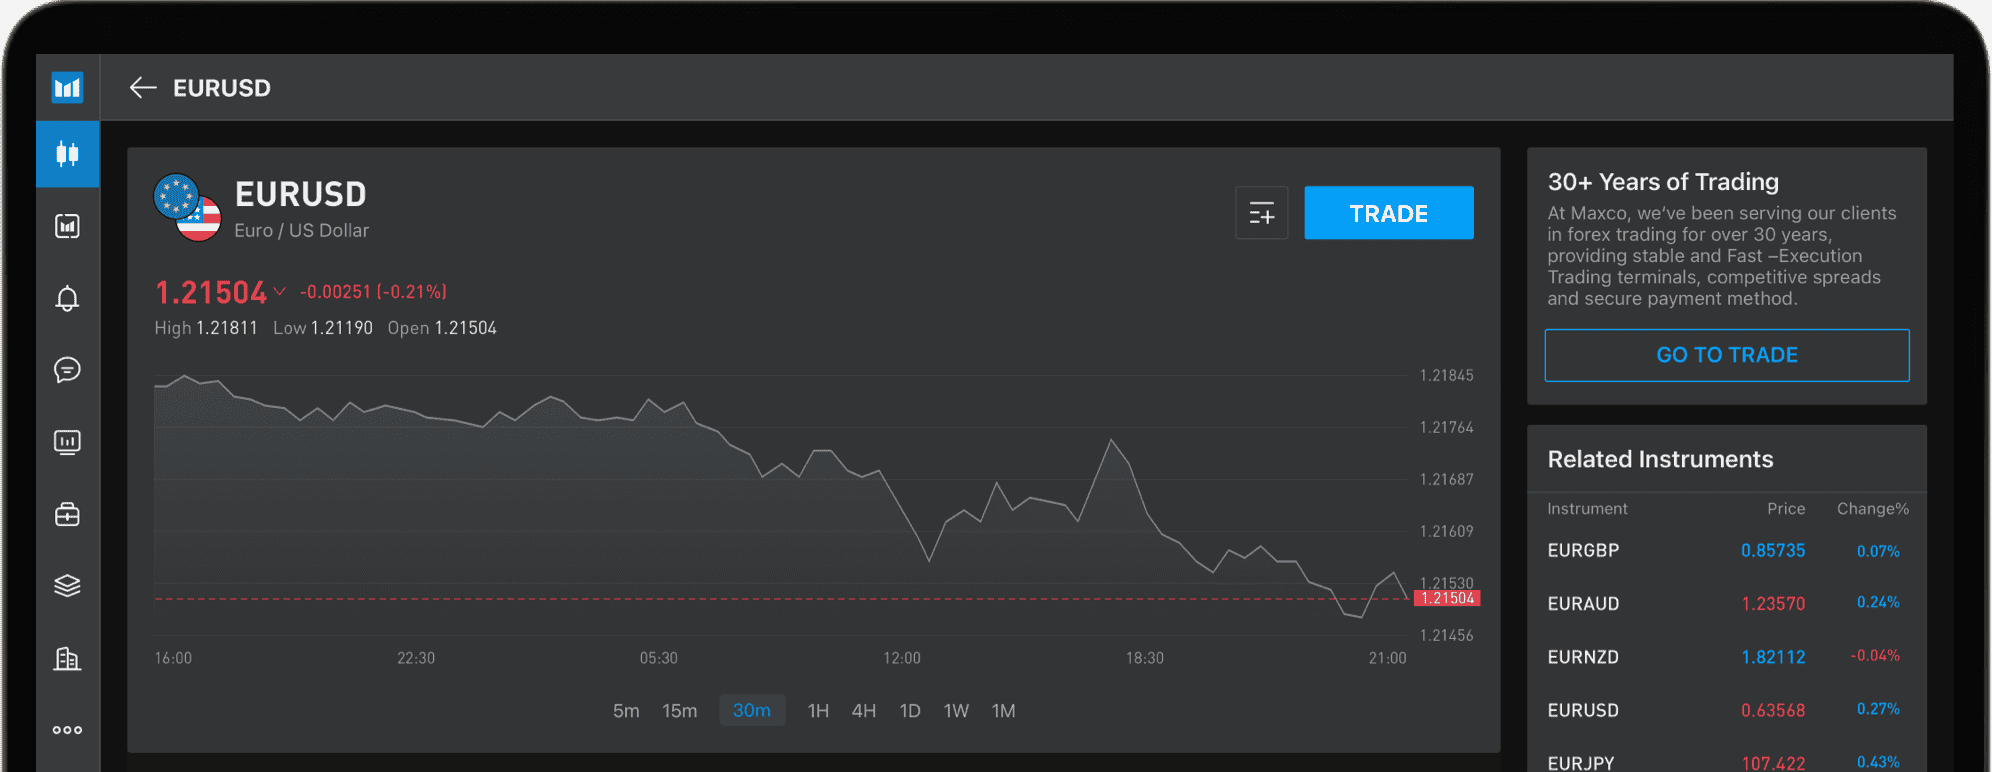Open the briefcase portfolio sidebar icon
The height and width of the screenshot is (772, 1992).
67,514
